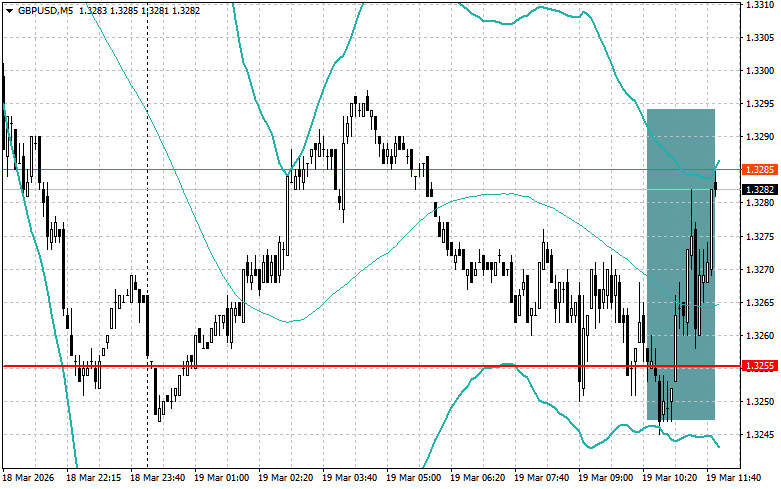
Task: Click the 1.3245 price scale label
Action: pyautogui.click(x=760, y=435)
